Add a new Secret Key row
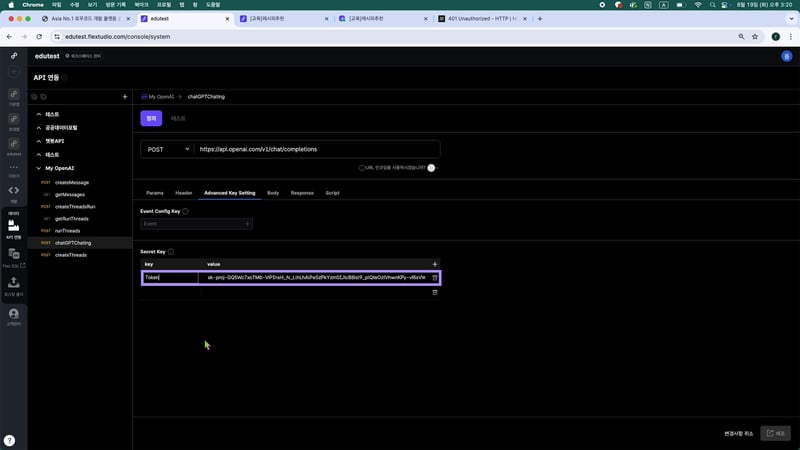800x450 pixels. pos(434,264)
